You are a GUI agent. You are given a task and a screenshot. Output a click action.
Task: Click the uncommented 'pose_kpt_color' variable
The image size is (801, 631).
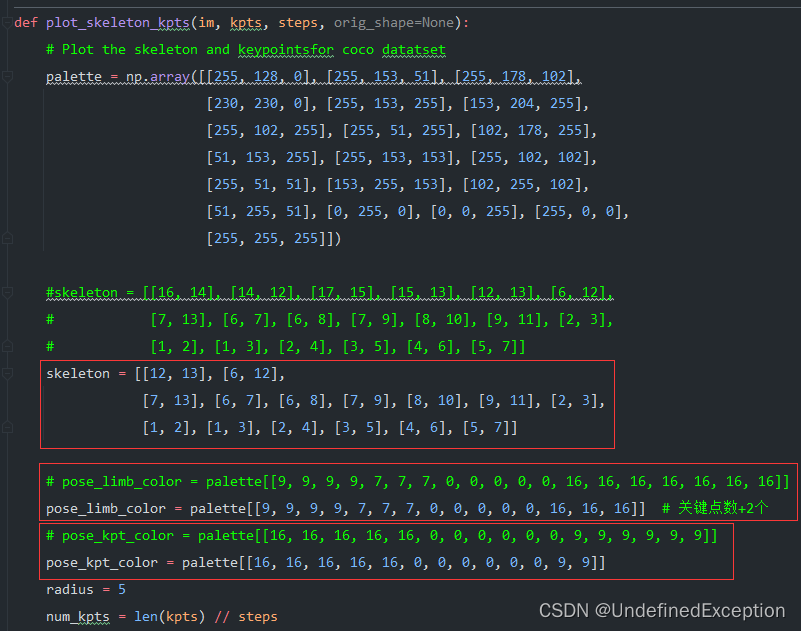click(x=102, y=563)
